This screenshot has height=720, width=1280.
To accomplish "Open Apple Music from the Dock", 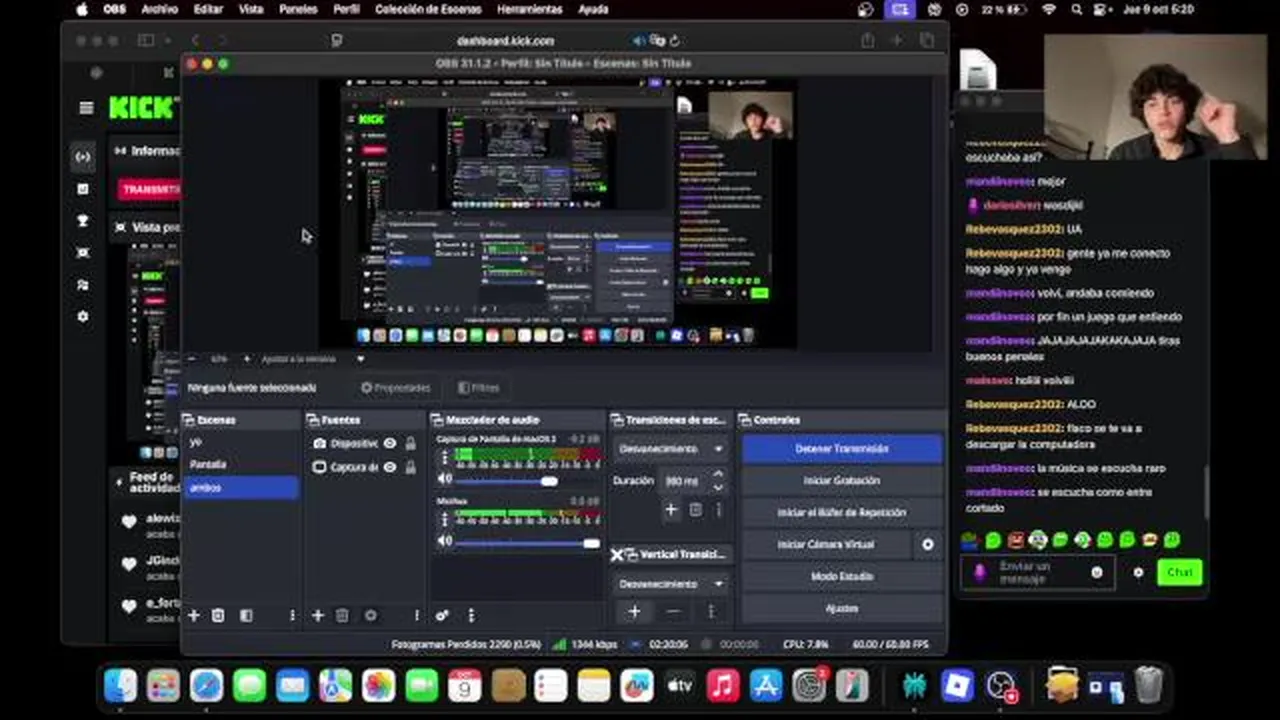I will 722,685.
